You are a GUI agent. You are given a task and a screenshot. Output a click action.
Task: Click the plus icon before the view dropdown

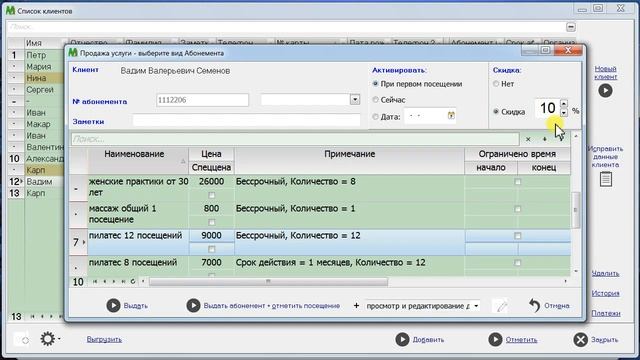(x=356, y=305)
